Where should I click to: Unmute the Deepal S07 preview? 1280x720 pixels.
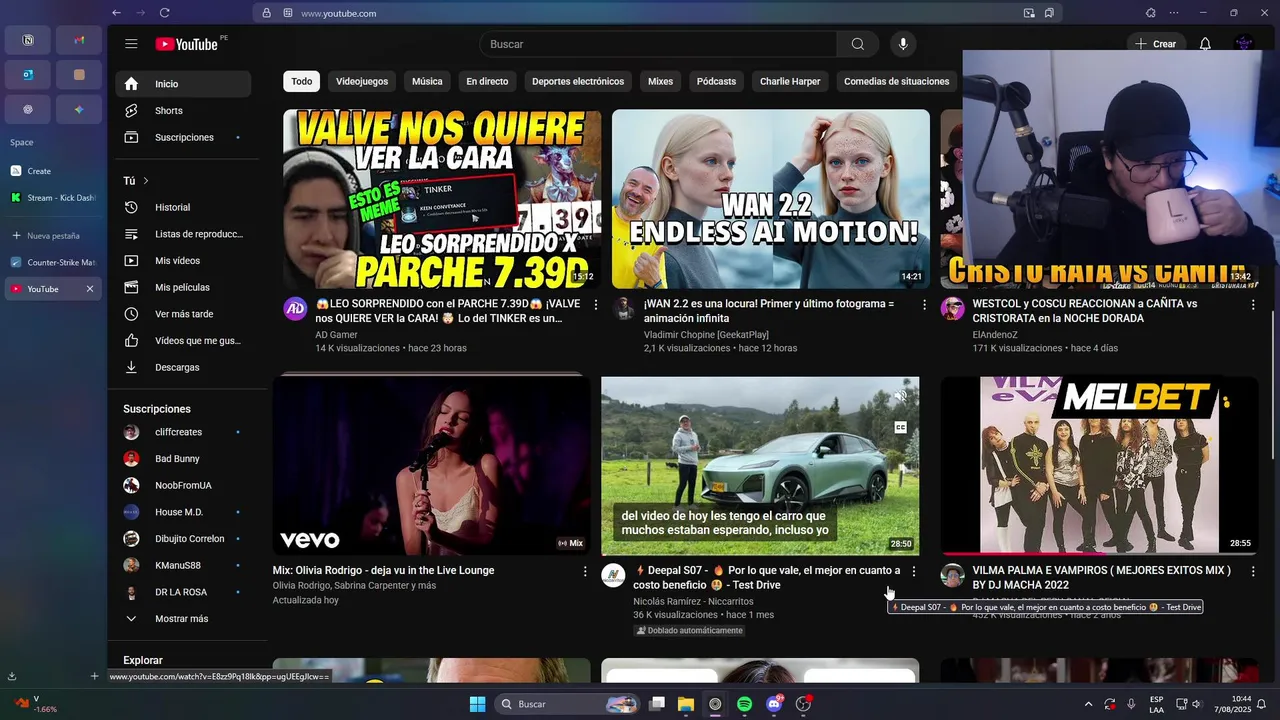point(900,397)
